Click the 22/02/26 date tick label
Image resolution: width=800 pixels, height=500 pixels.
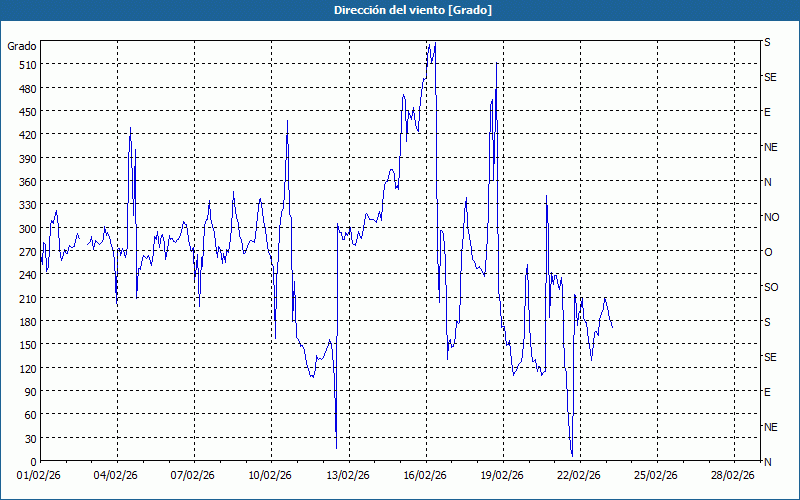[x=578, y=476]
